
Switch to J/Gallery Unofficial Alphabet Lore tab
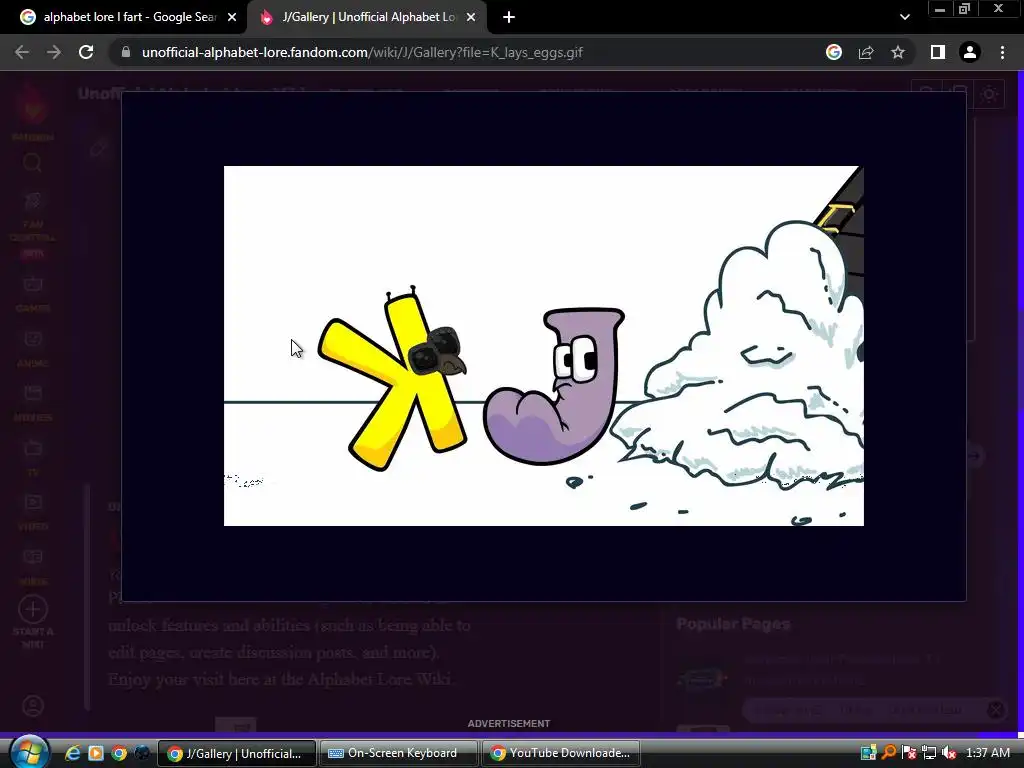point(366,17)
